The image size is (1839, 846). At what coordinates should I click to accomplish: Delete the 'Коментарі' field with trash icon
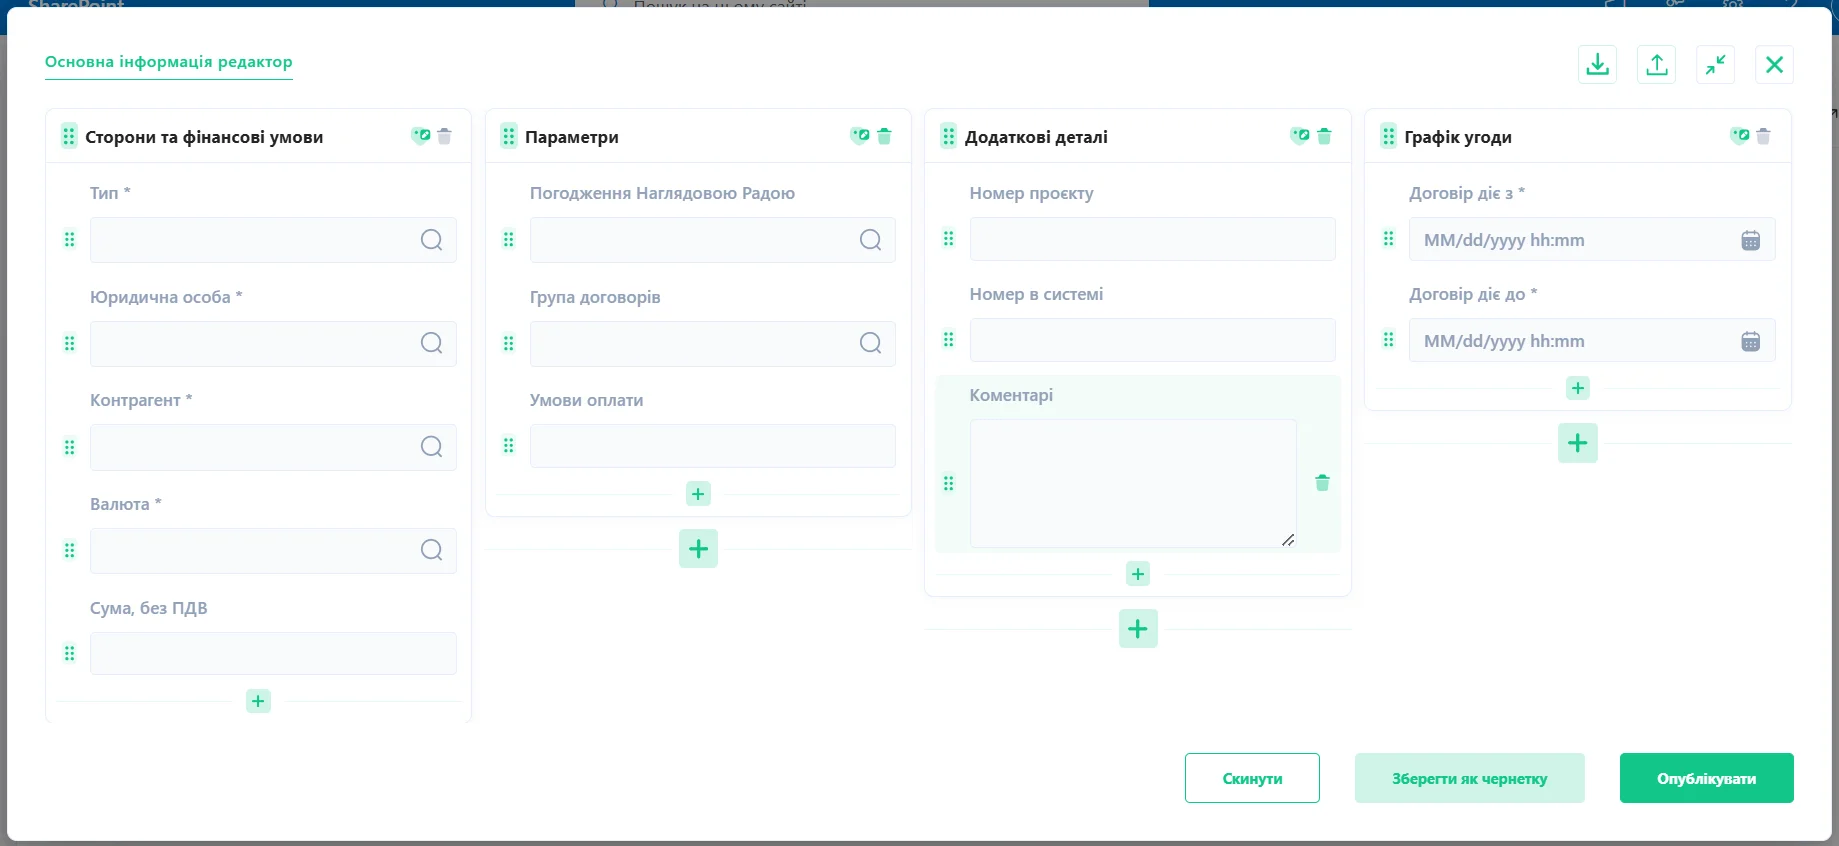coord(1322,483)
